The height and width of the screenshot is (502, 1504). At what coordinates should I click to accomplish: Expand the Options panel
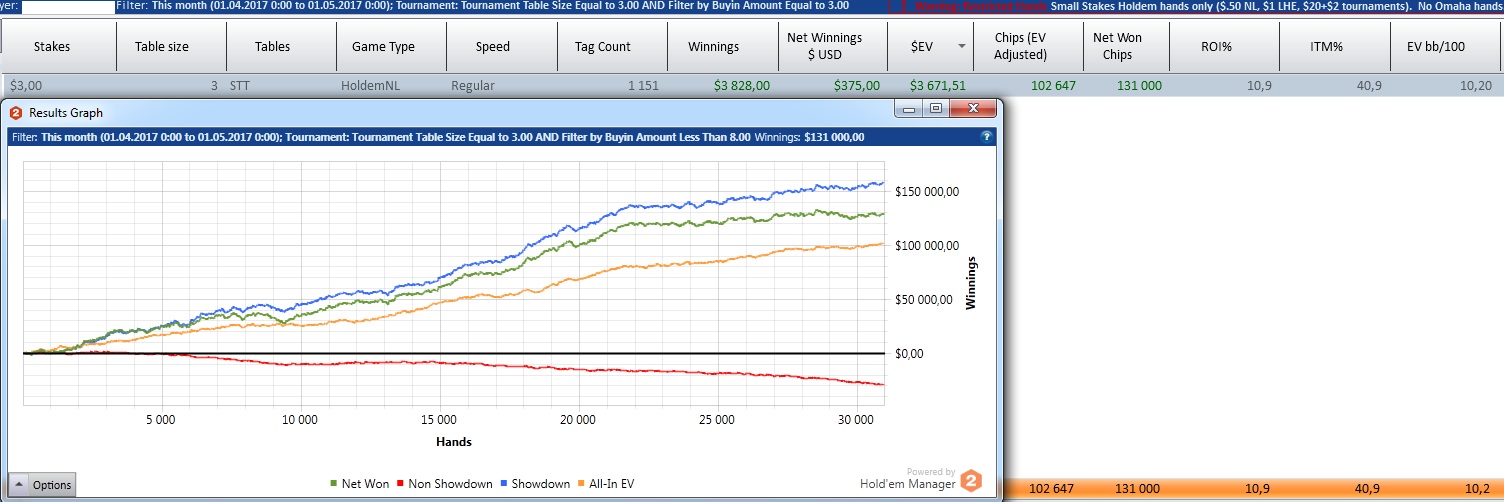tap(42, 485)
